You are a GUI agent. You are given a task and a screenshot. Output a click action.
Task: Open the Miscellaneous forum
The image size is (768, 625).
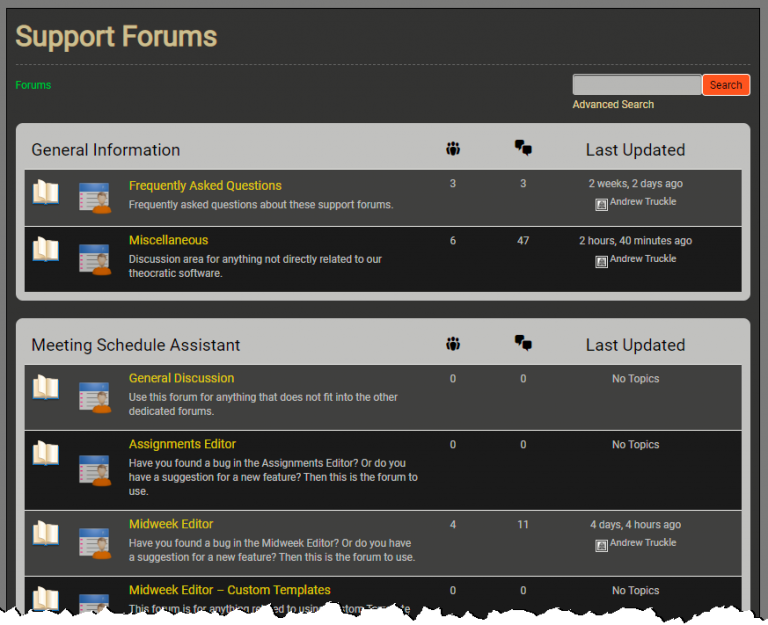point(168,240)
